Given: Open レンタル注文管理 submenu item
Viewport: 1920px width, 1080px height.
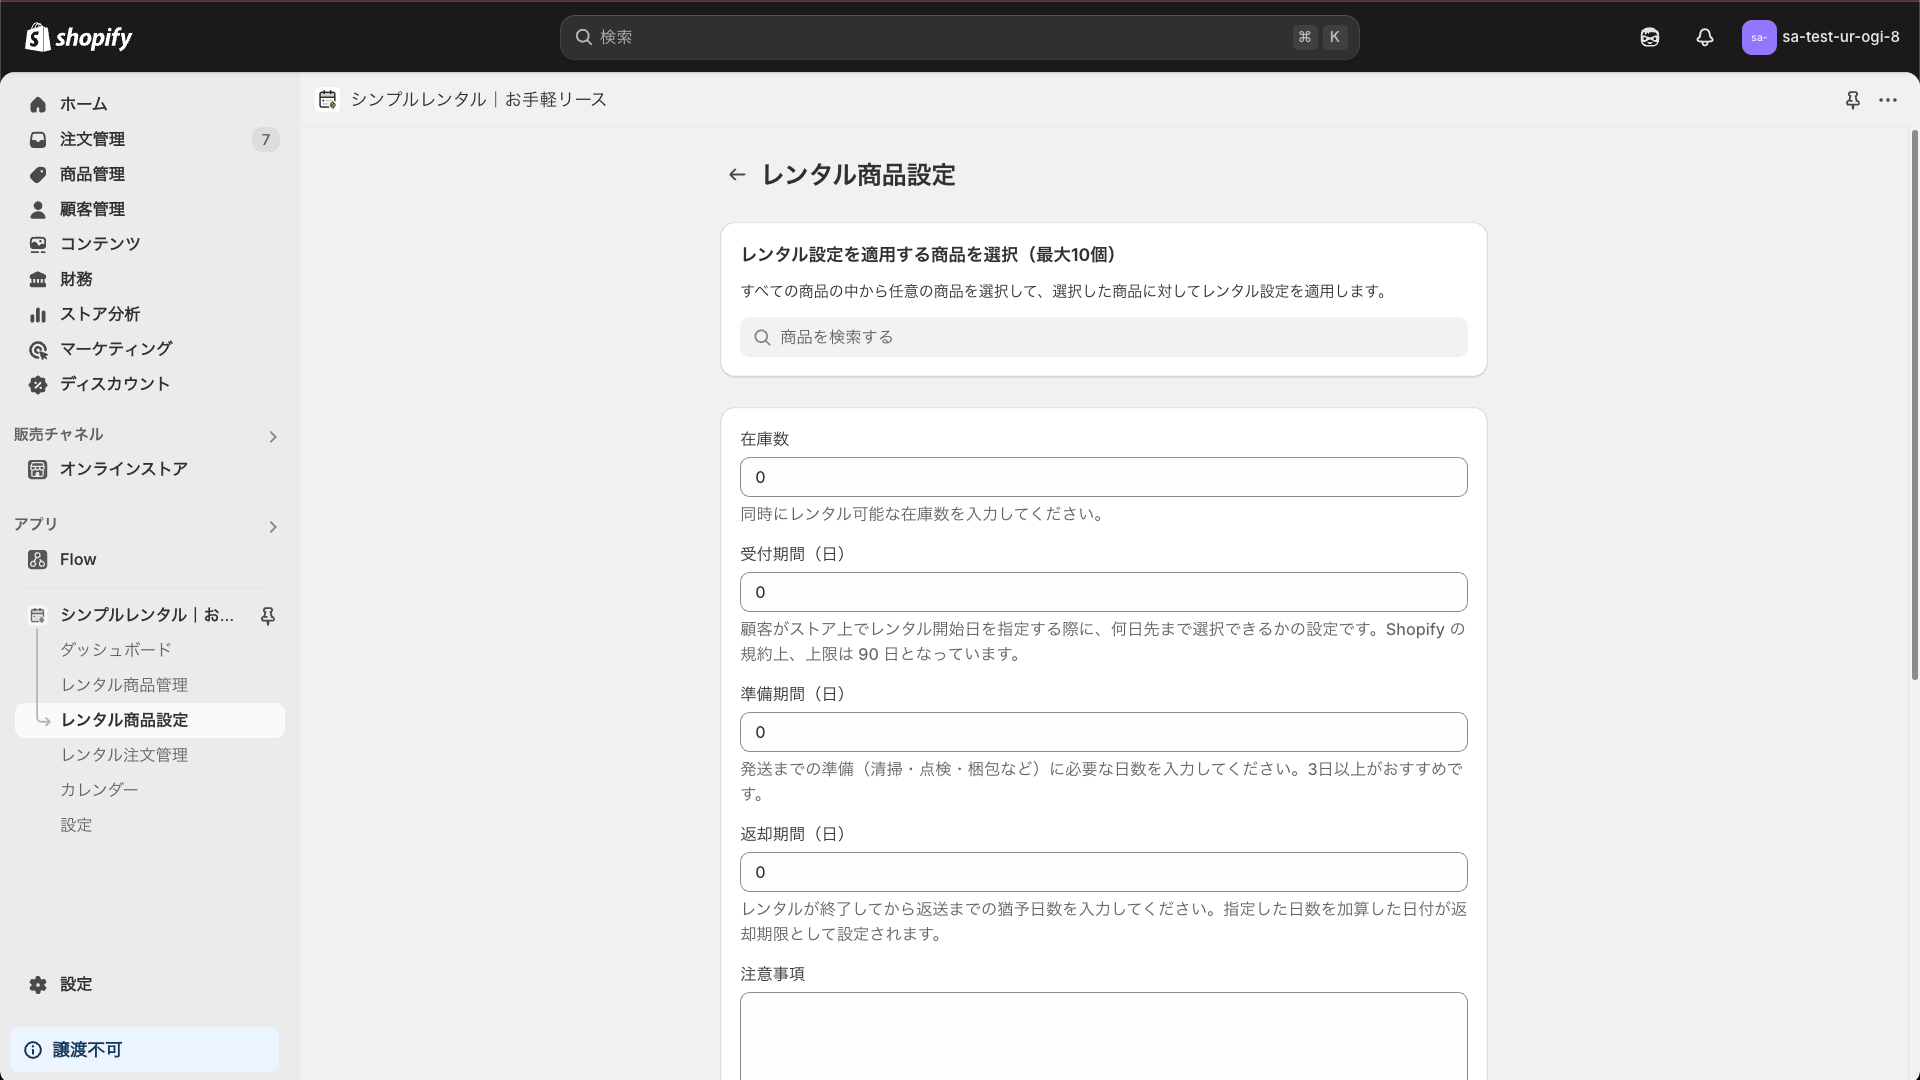Looking at the screenshot, I should [x=124, y=755].
